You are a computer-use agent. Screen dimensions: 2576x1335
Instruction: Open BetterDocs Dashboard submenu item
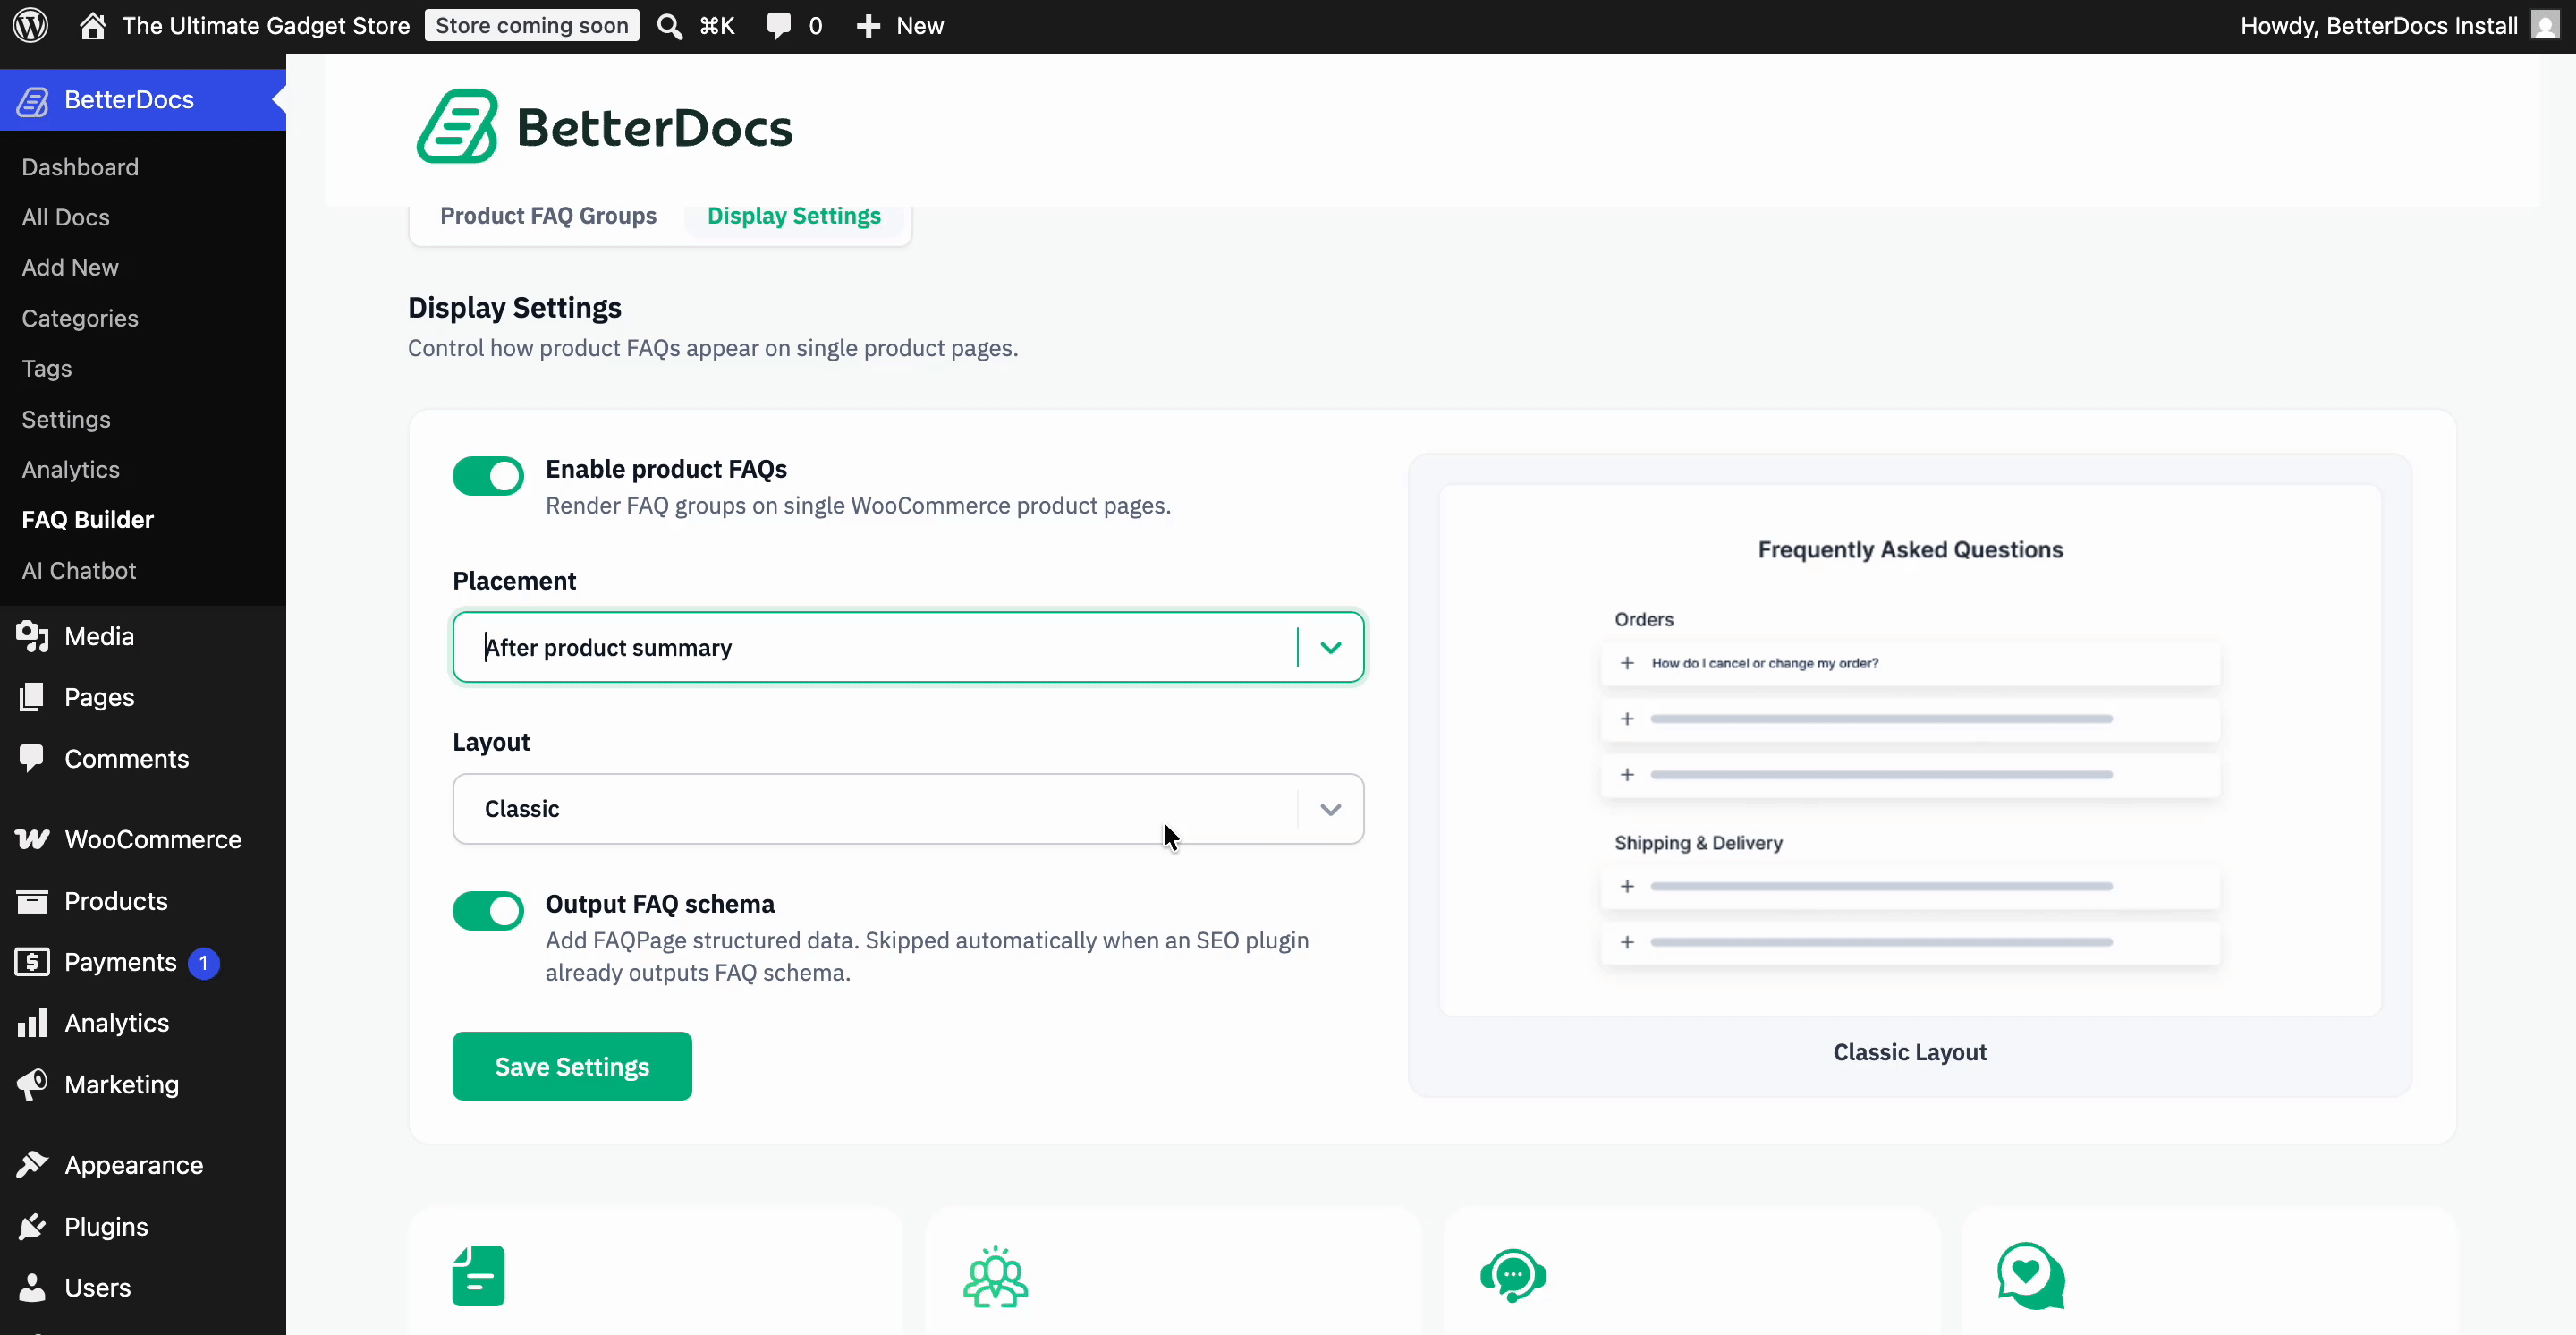point(80,167)
